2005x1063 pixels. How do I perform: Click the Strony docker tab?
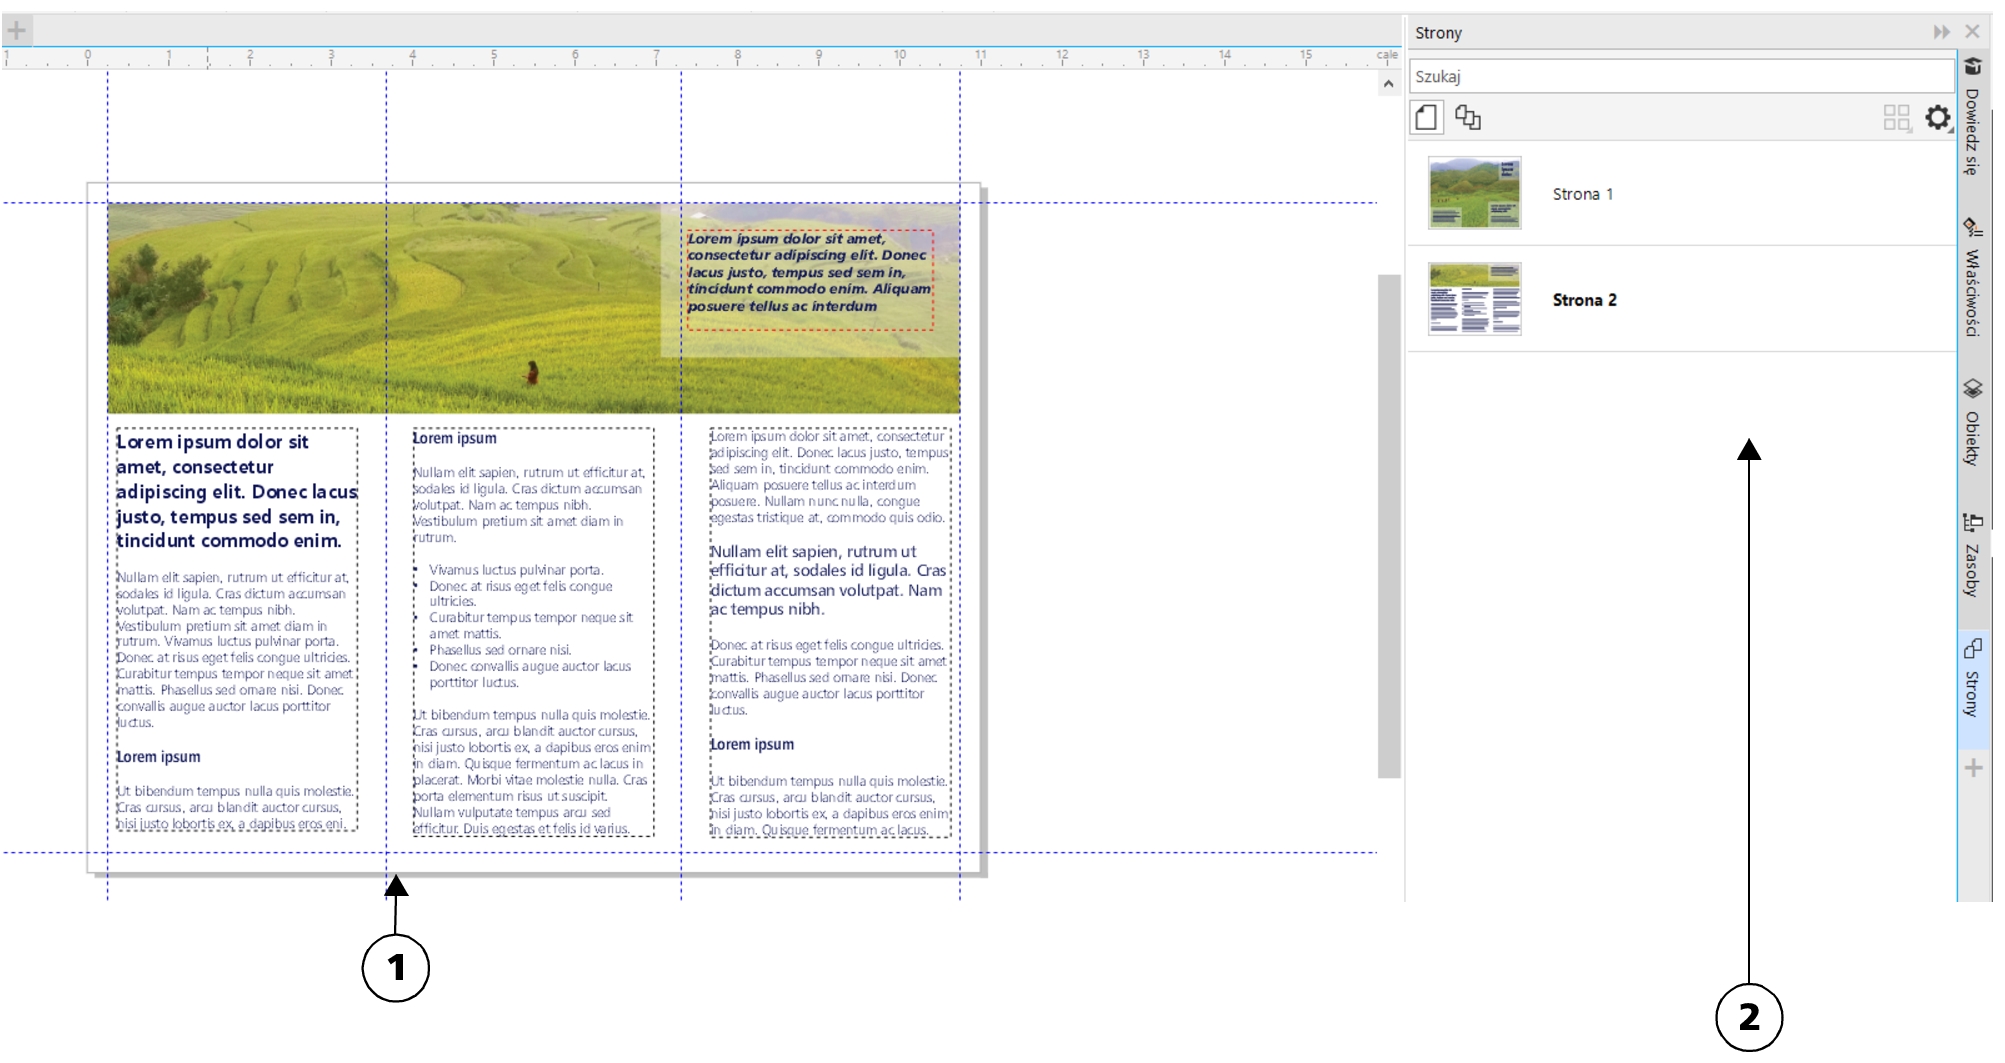coord(1972,680)
